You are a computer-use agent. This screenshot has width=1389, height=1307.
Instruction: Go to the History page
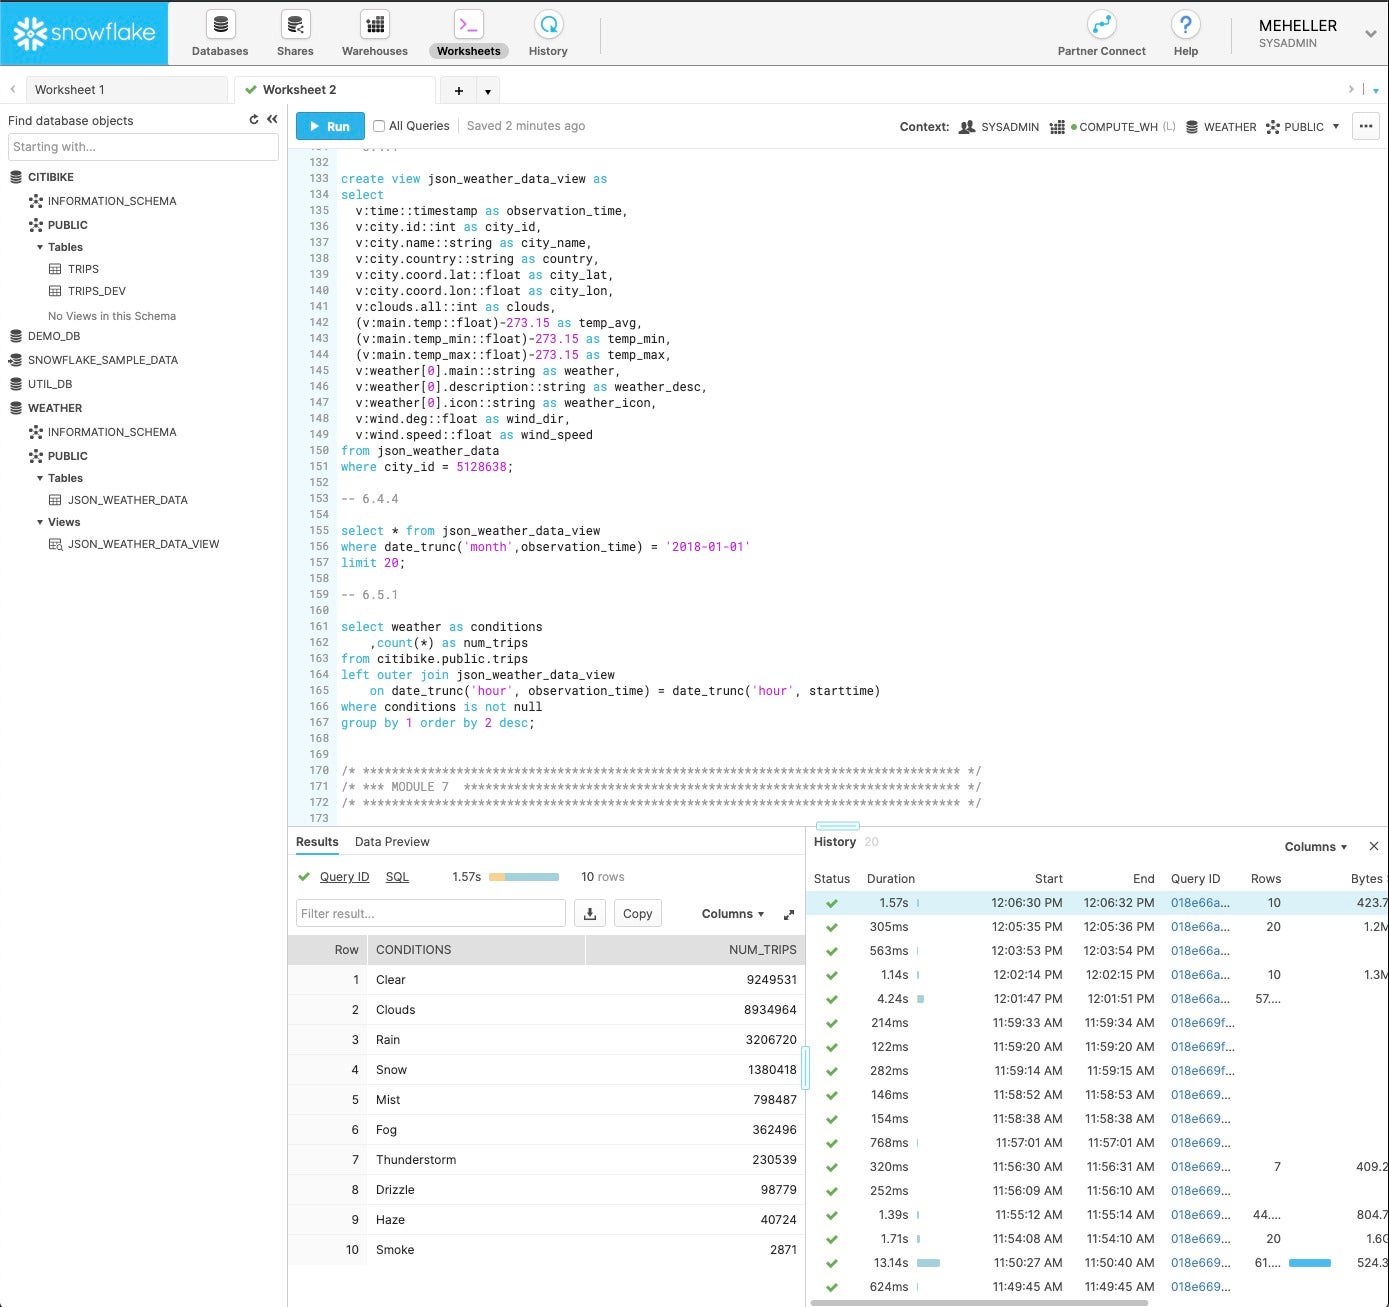548,34
